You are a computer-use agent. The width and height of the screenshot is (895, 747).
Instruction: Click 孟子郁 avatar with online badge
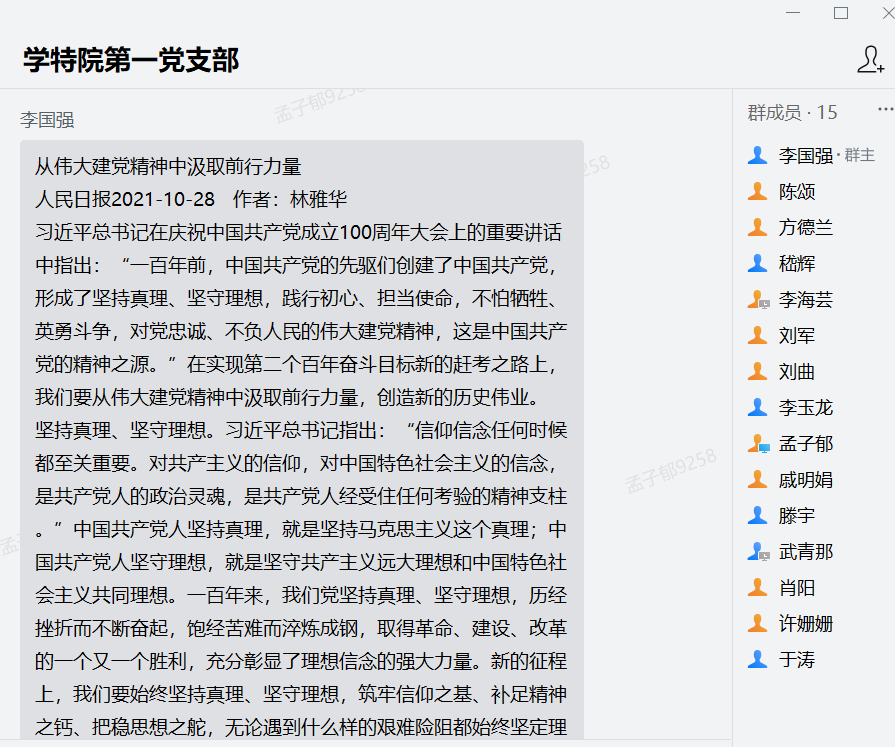[x=759, y=444]
